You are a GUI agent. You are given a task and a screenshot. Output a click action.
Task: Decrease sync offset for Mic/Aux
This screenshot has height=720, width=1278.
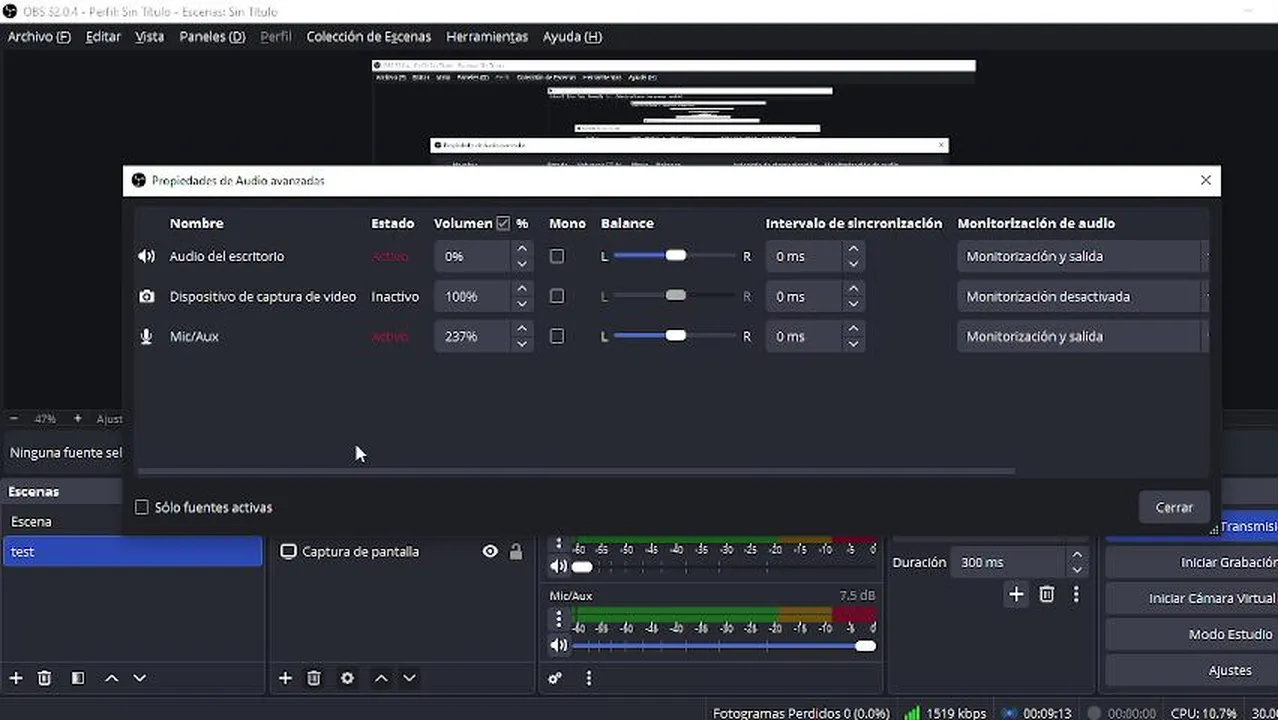[853, 344]
